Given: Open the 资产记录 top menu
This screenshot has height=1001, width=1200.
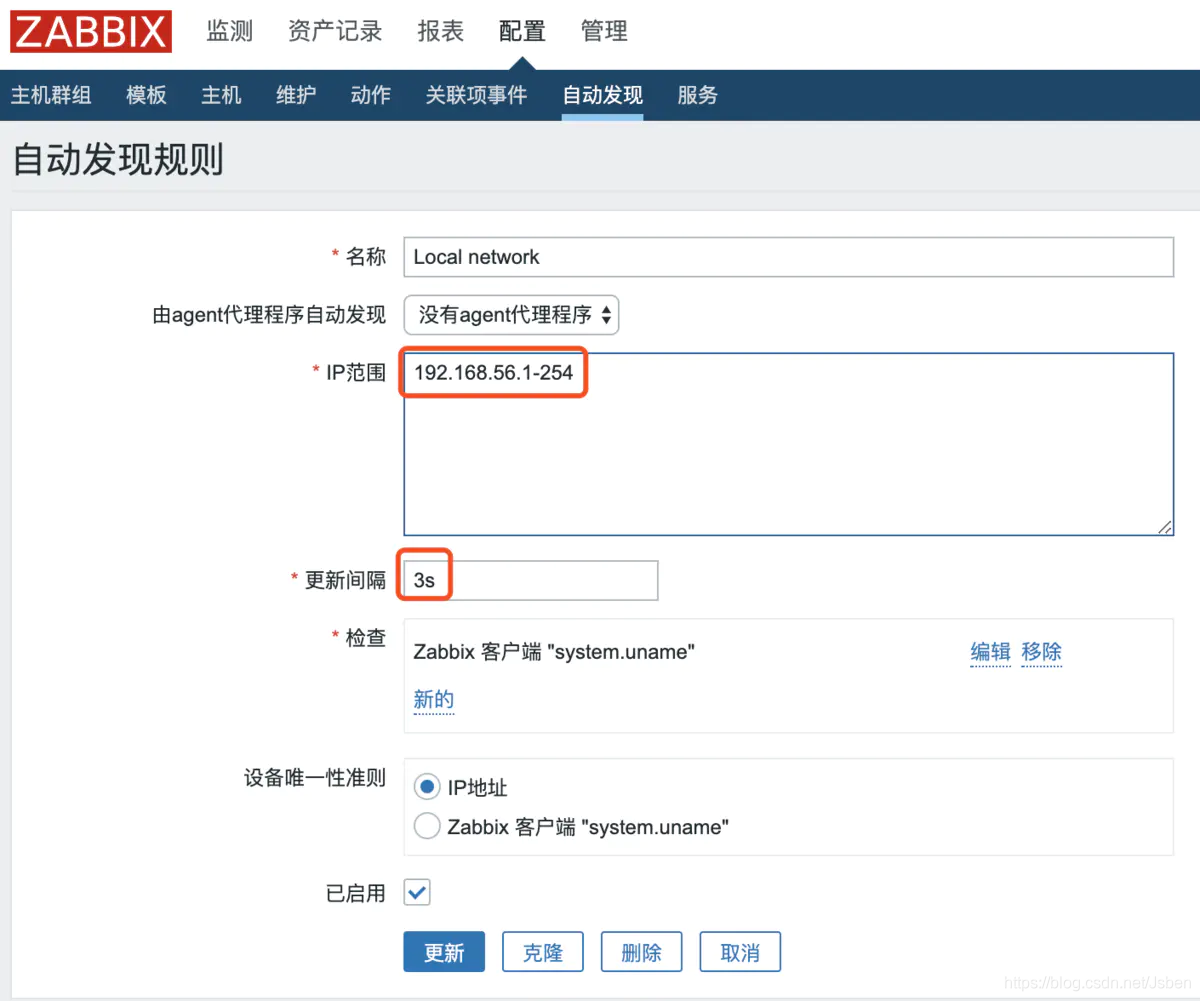Looking at the screenshot, I should point(335,32).
